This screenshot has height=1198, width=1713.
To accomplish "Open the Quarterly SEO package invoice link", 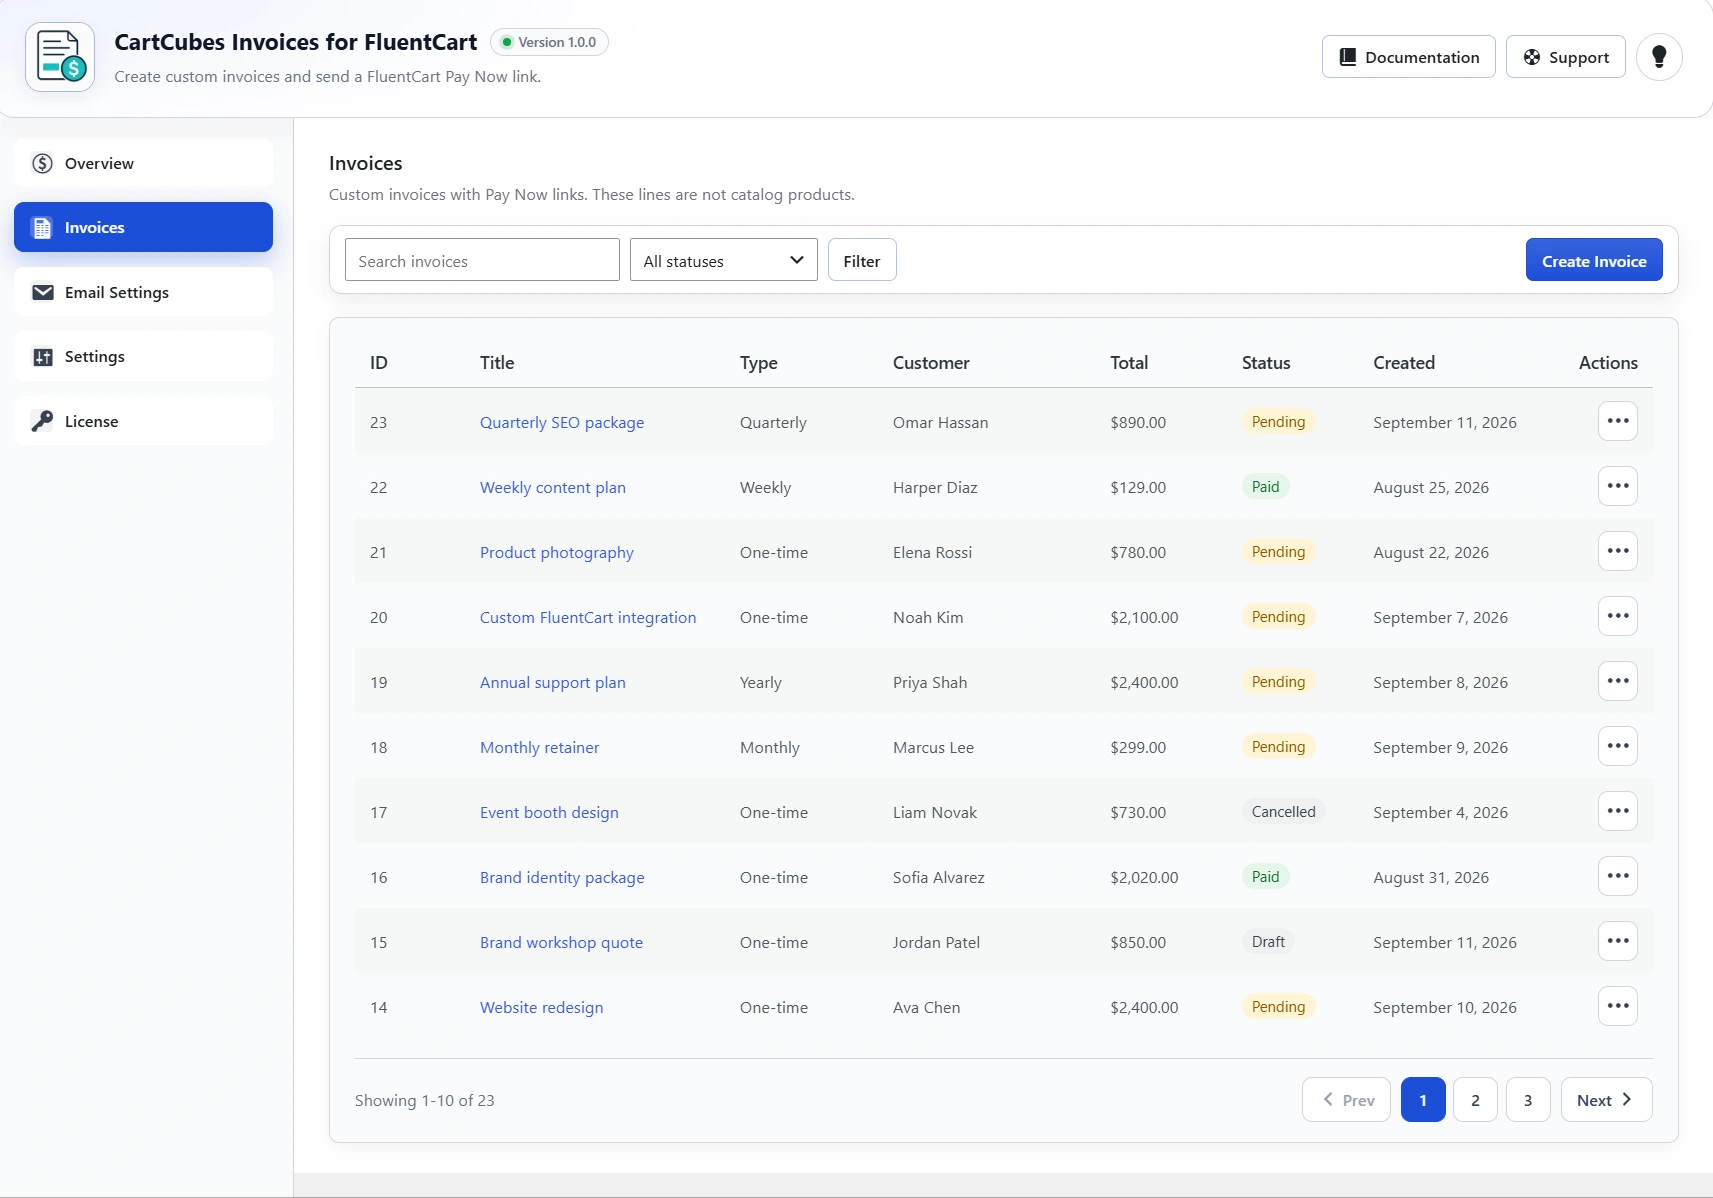I will [x=562, y=422].
